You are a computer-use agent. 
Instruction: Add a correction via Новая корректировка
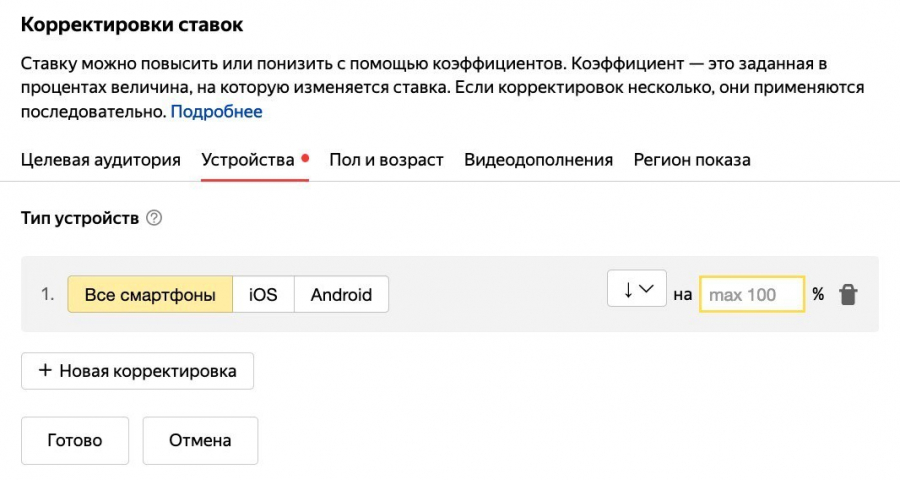[137, 371]
